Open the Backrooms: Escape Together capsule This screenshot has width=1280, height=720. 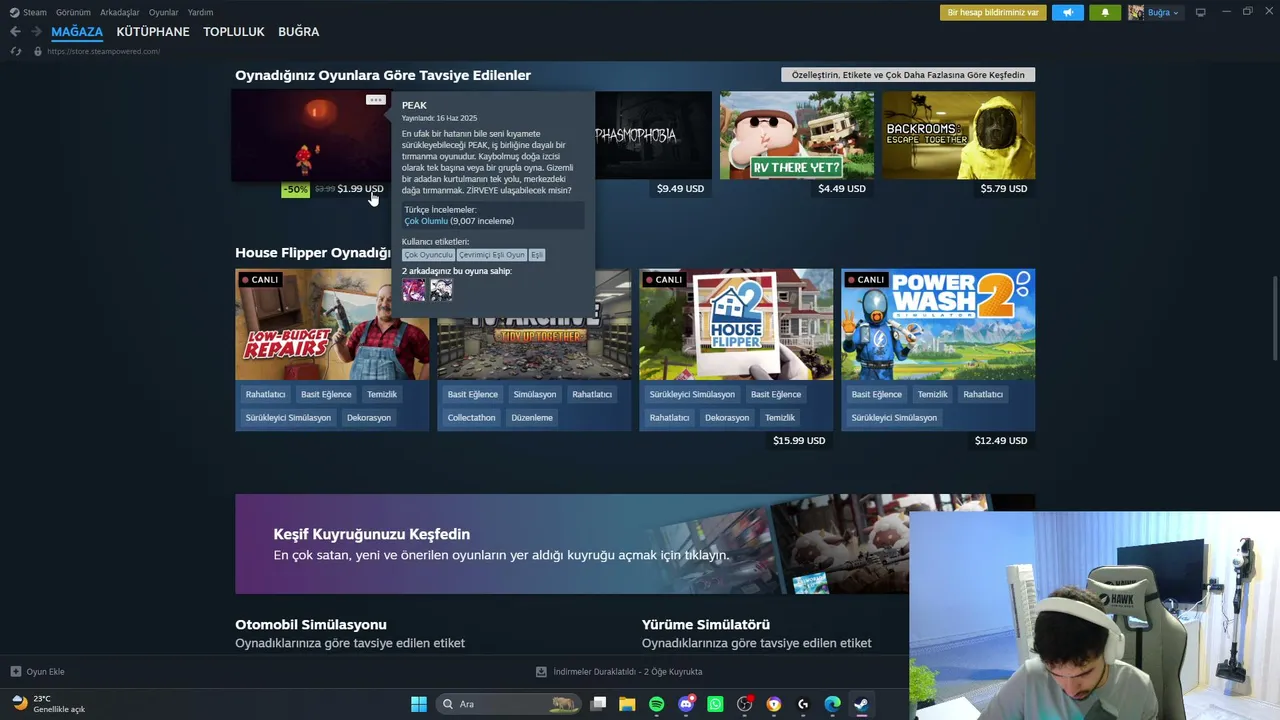pyautogui.click(x=958, y=136)
